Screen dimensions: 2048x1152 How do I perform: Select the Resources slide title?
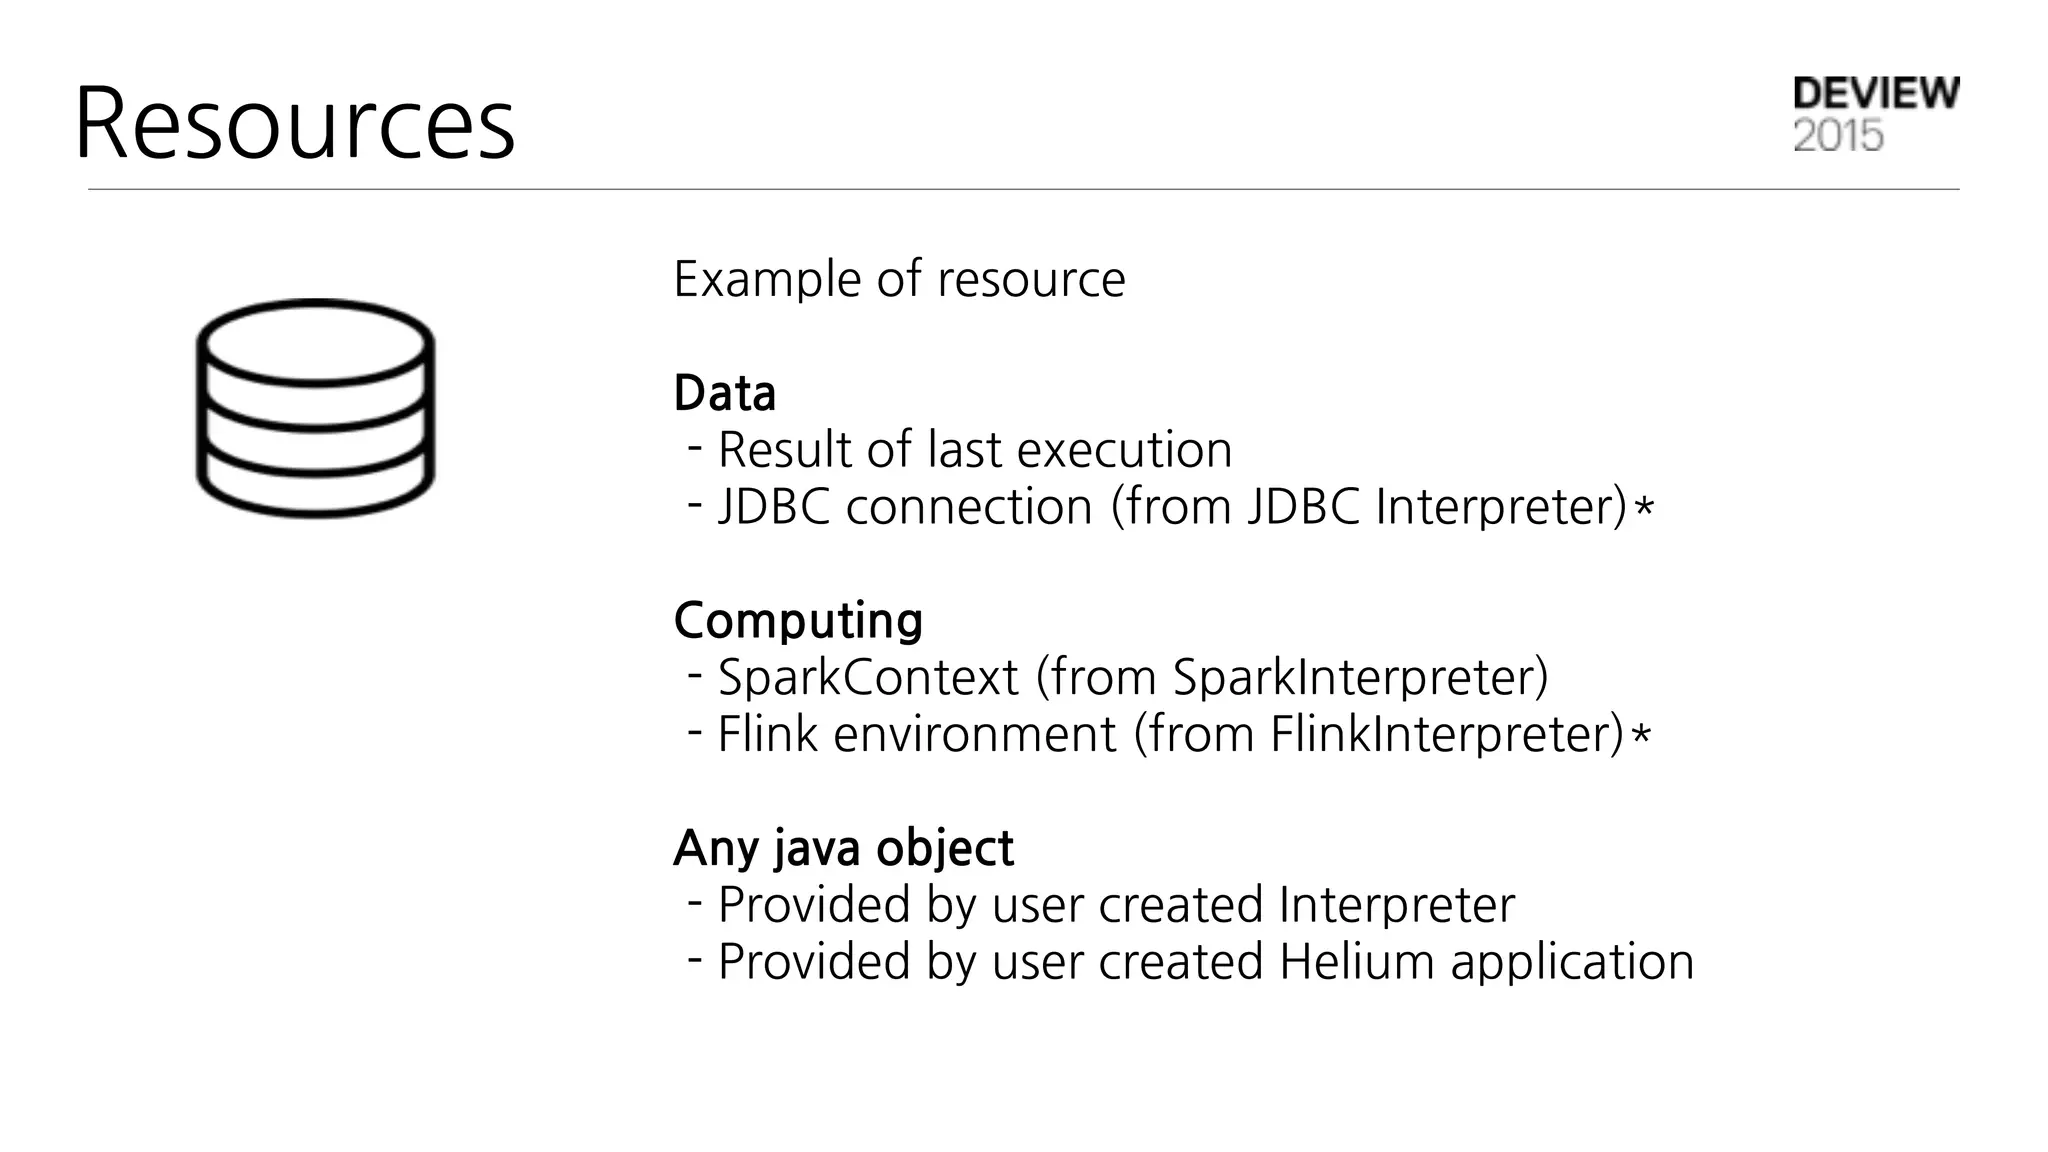click(294, 123)
